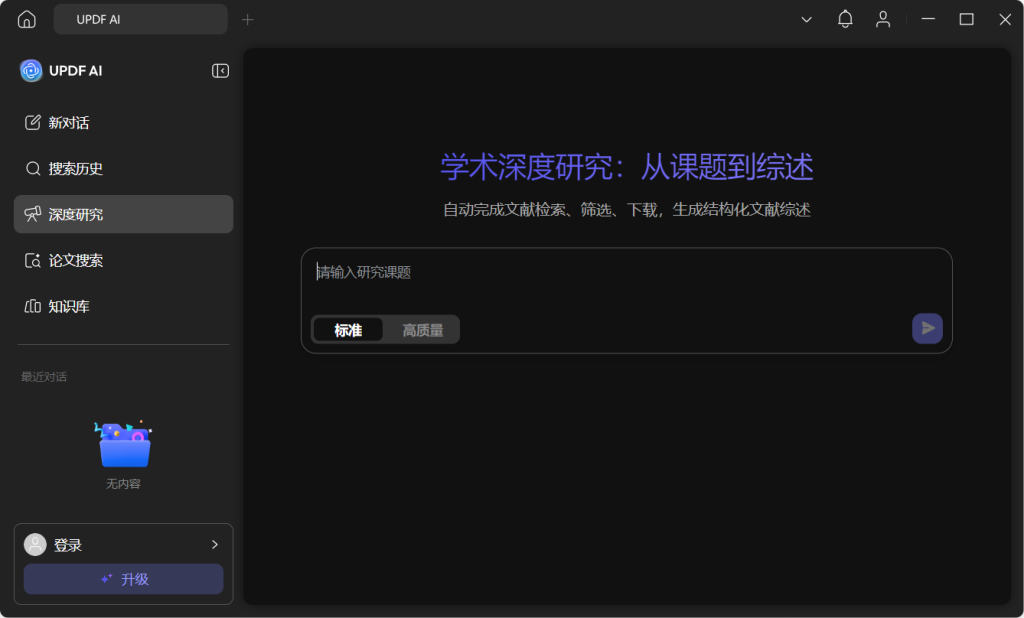Open the notifications bell
1024x618 pixels.
click(845, 19)
